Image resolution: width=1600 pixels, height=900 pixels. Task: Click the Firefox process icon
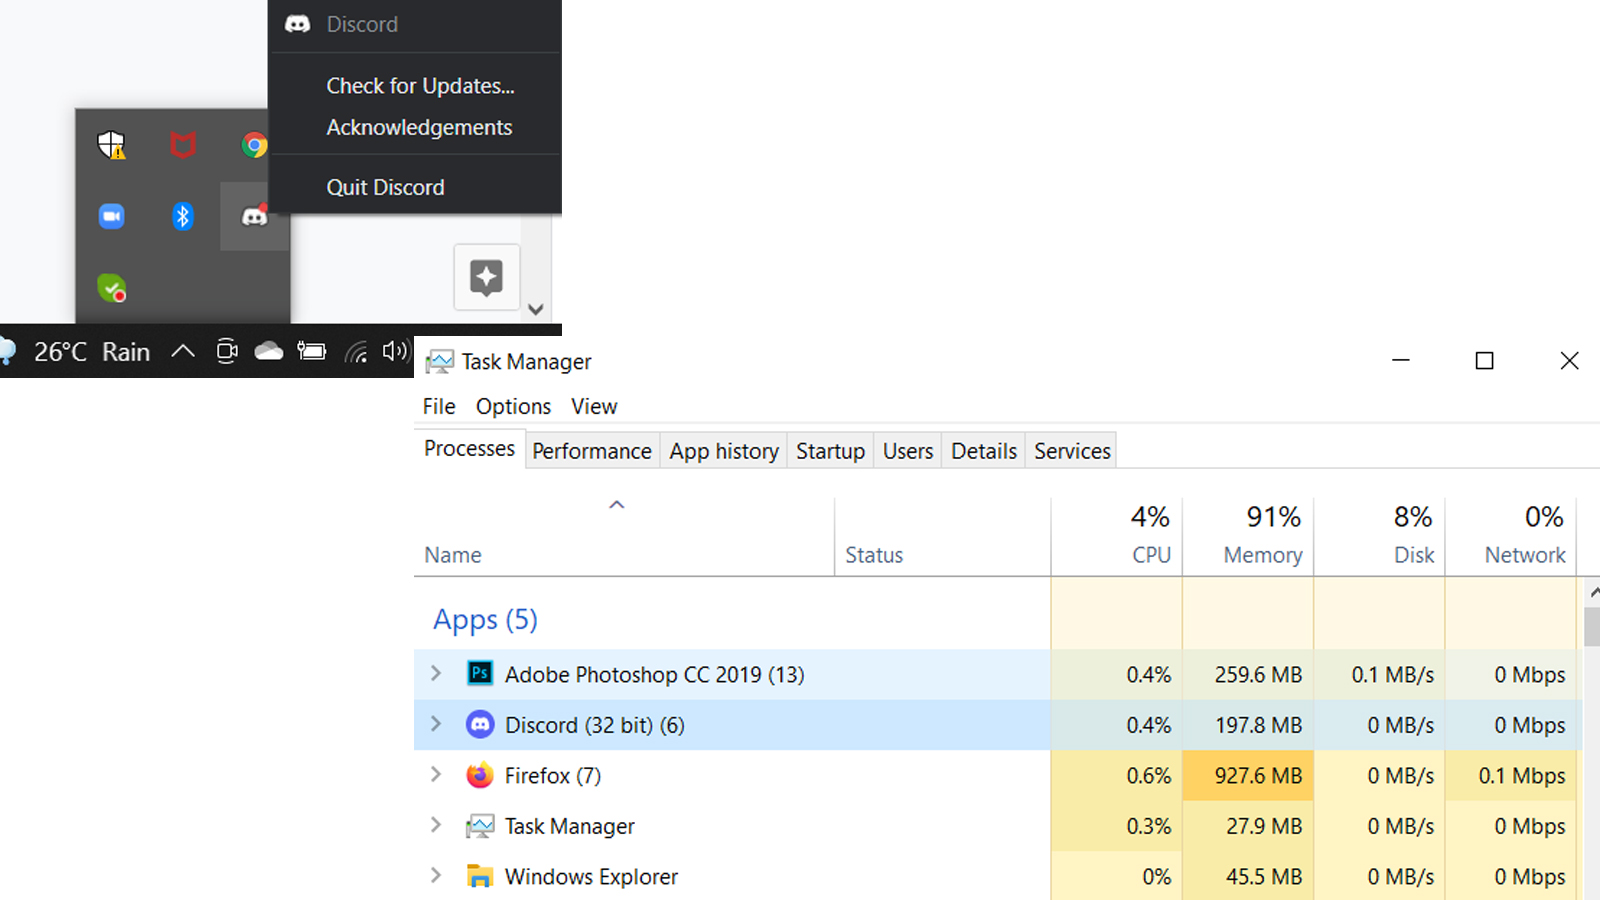(480, 775)
